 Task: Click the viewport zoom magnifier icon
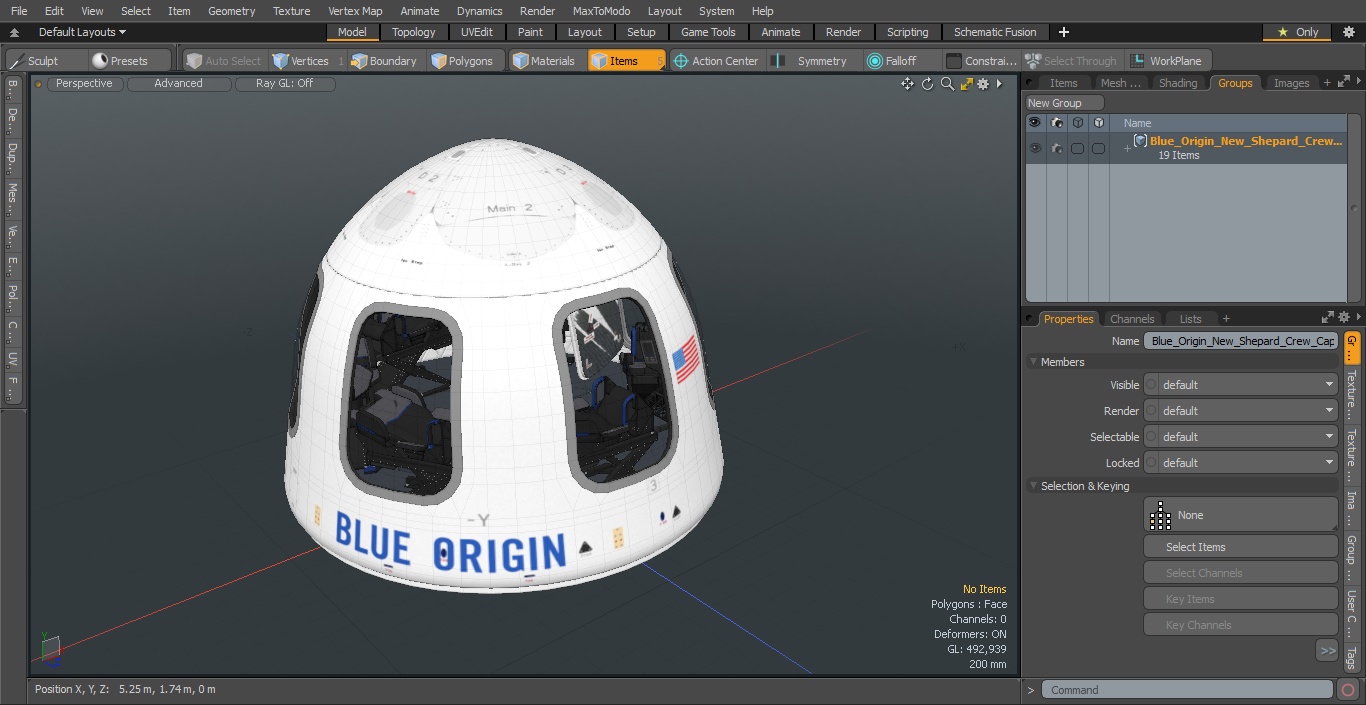pos(947,84)
